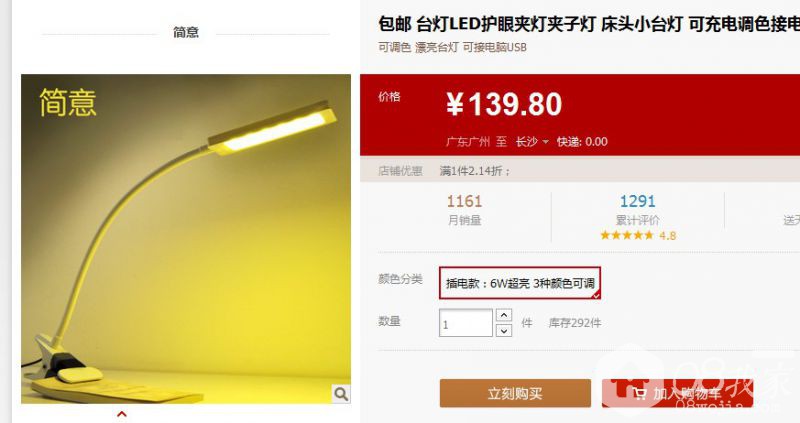Click the 加入购物车 add to cart button
800x423 pixels.
click(x=677, y=393)
